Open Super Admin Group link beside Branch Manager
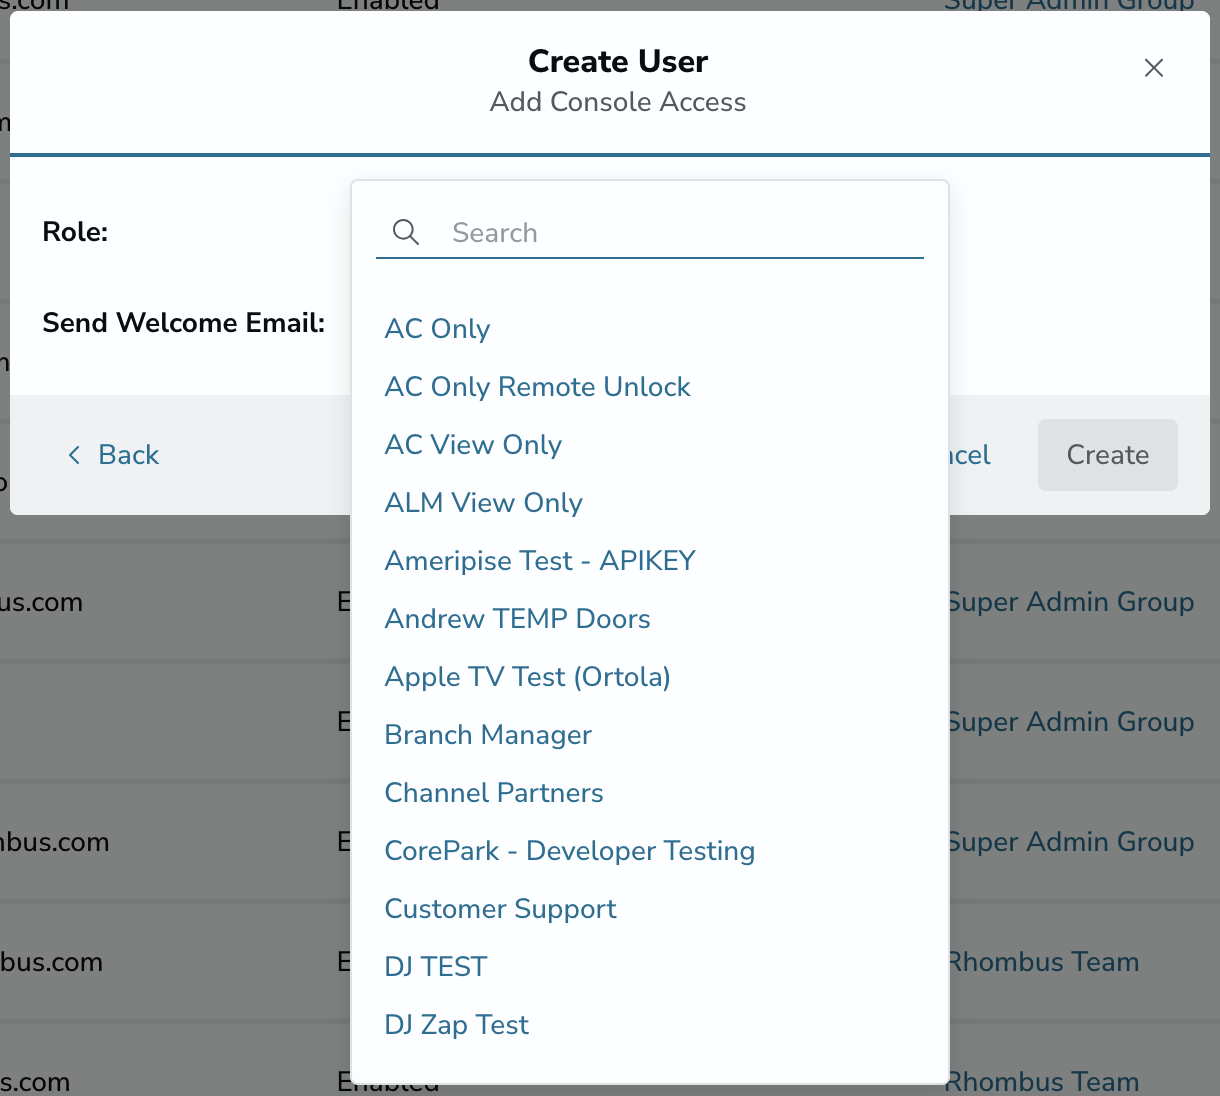The width and height of the screenshot is (1220, 1096). tap(1071, 722)
